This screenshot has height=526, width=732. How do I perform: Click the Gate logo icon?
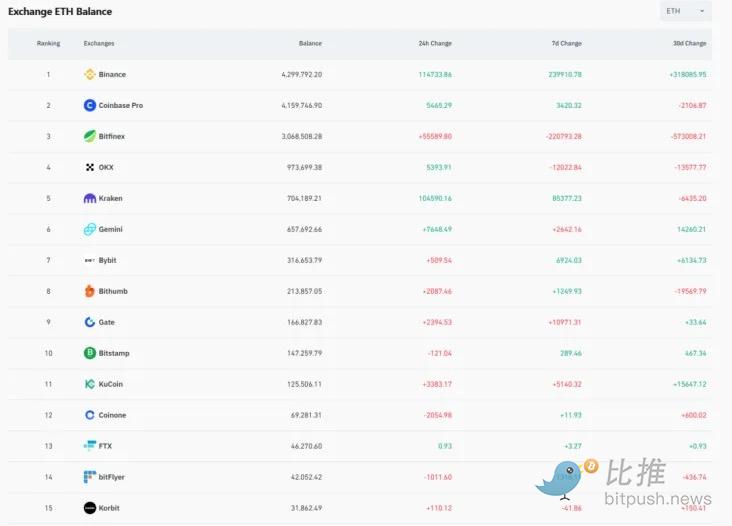[90, 322]
